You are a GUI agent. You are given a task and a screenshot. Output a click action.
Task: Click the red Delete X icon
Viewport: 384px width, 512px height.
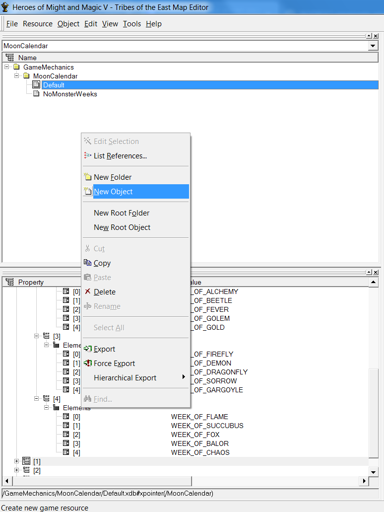coord(87,291)
